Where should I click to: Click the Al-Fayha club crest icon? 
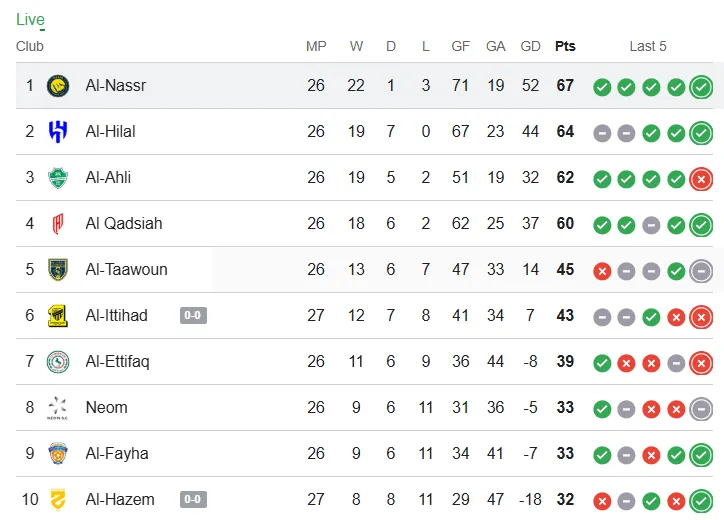point(58,454)
